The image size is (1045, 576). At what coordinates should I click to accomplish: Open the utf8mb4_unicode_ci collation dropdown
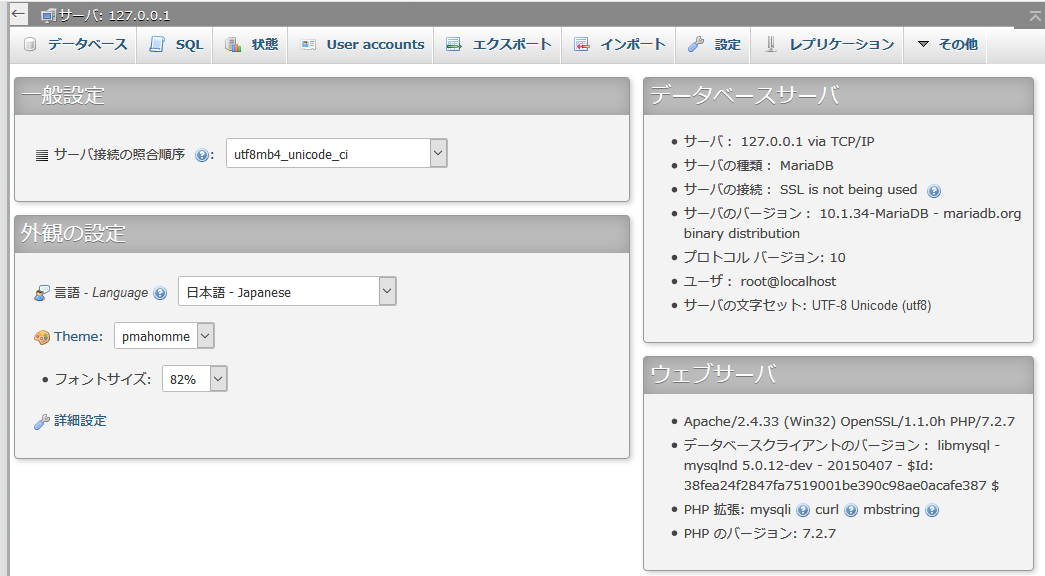(336, 153)
